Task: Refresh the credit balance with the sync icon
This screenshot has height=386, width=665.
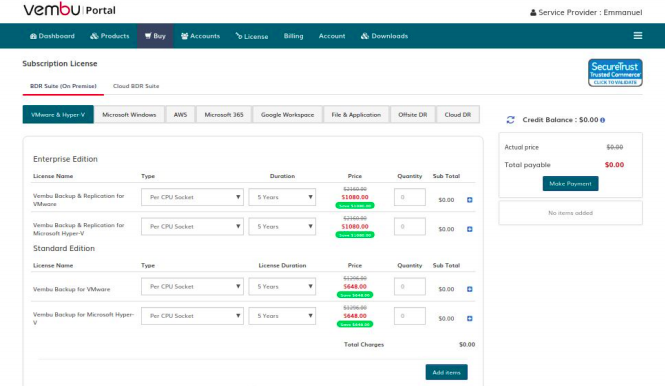Action: [x=511, y=120]
